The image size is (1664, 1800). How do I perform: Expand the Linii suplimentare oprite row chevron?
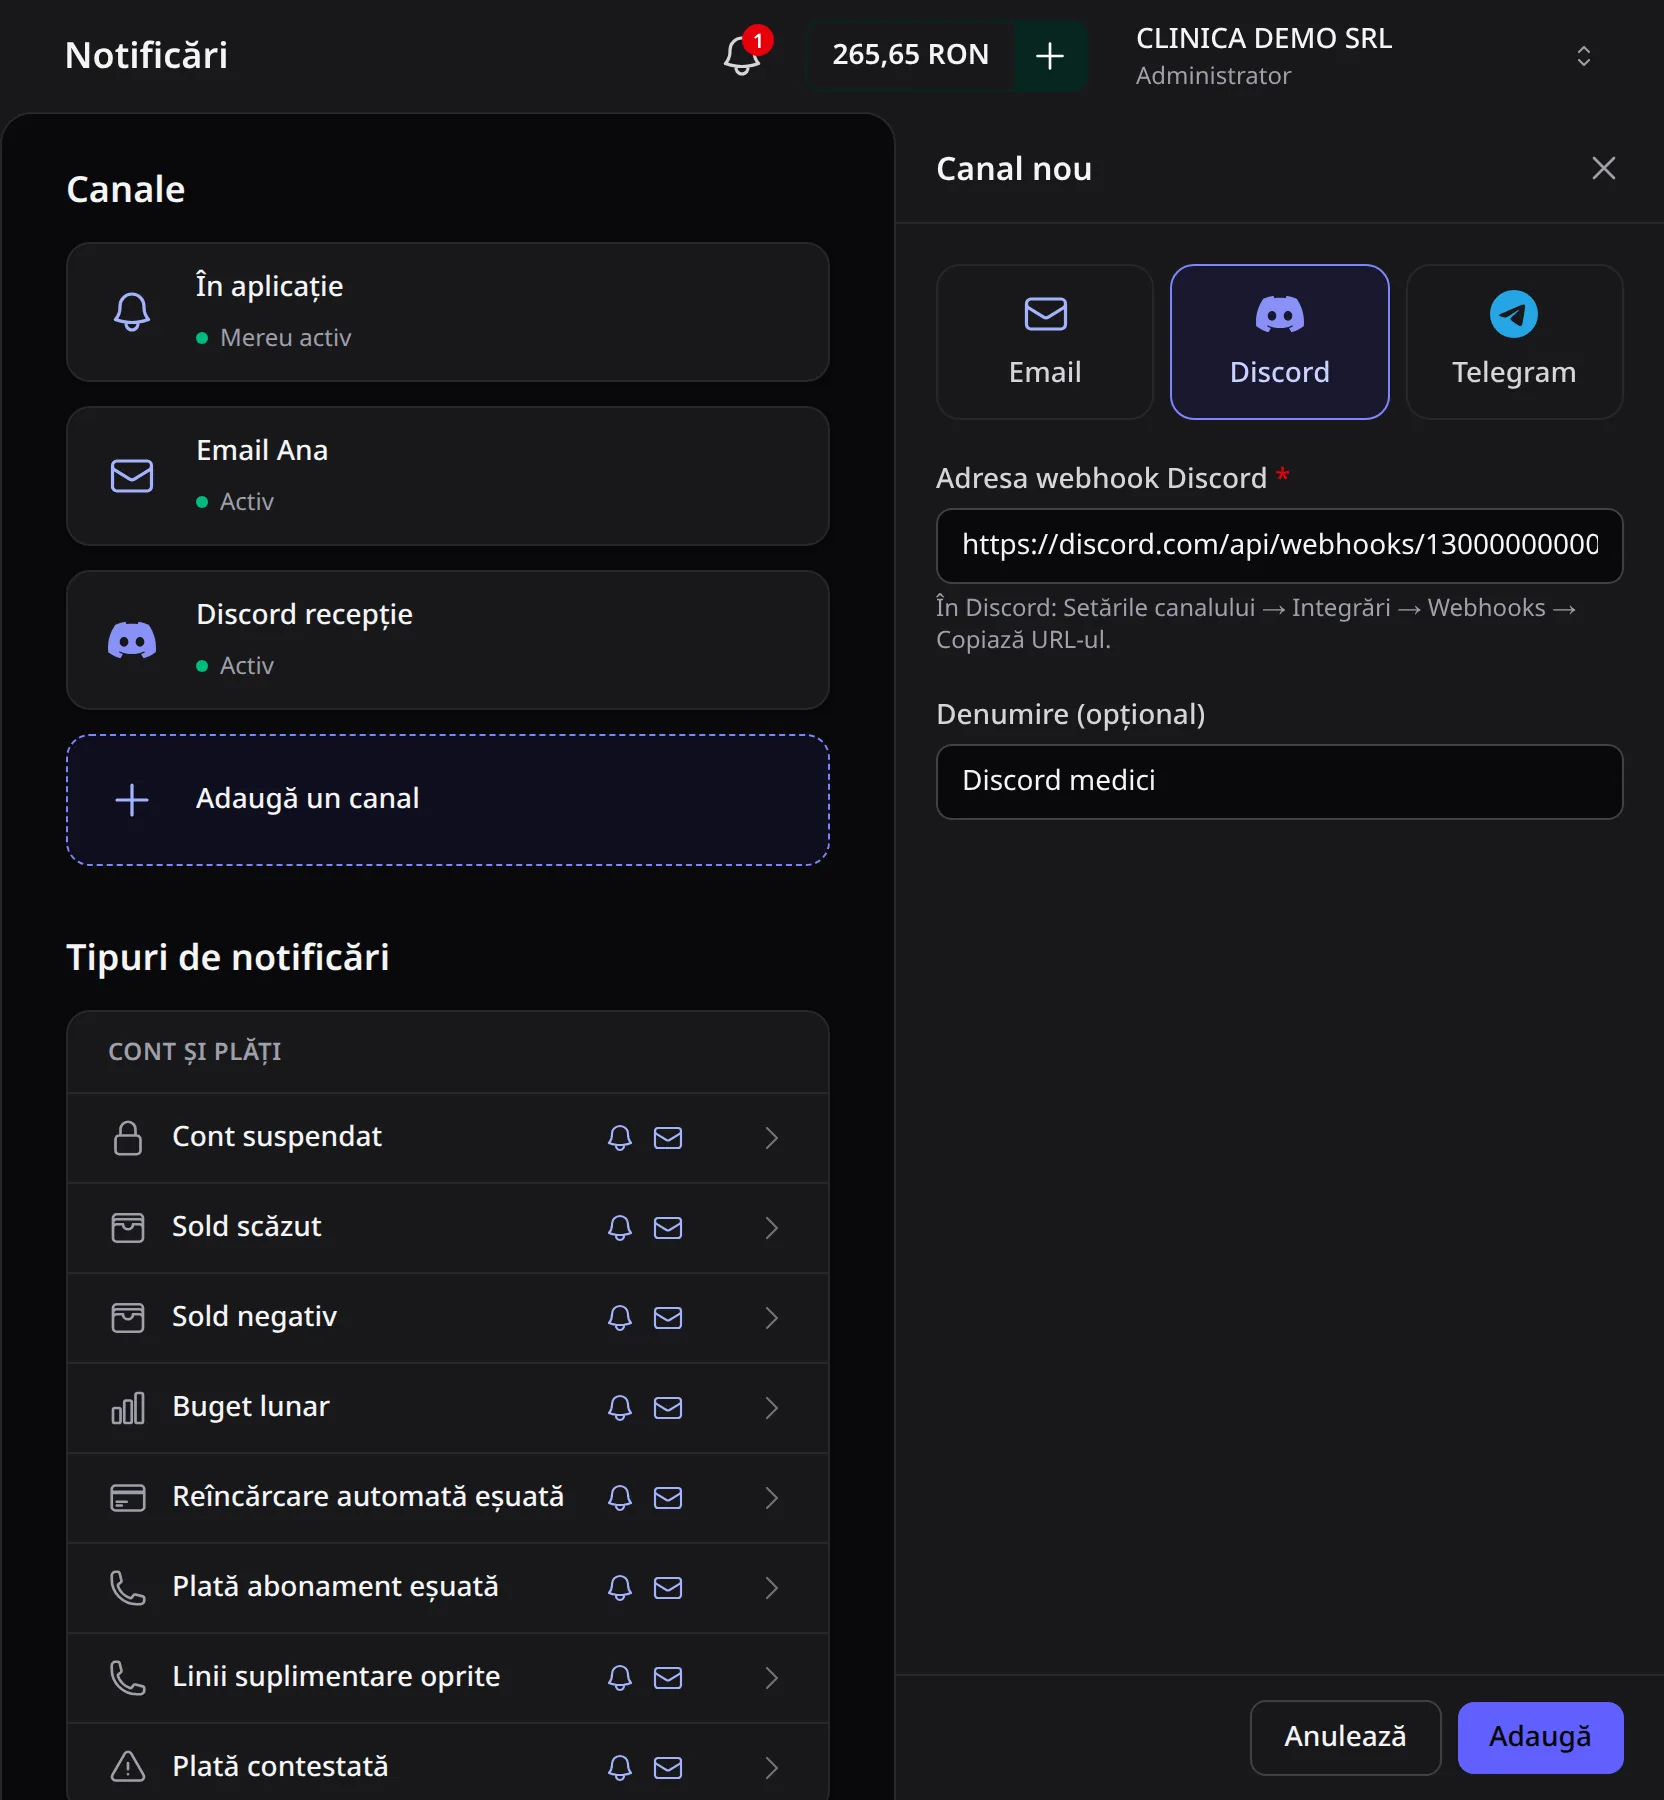tap(771, 1678)
